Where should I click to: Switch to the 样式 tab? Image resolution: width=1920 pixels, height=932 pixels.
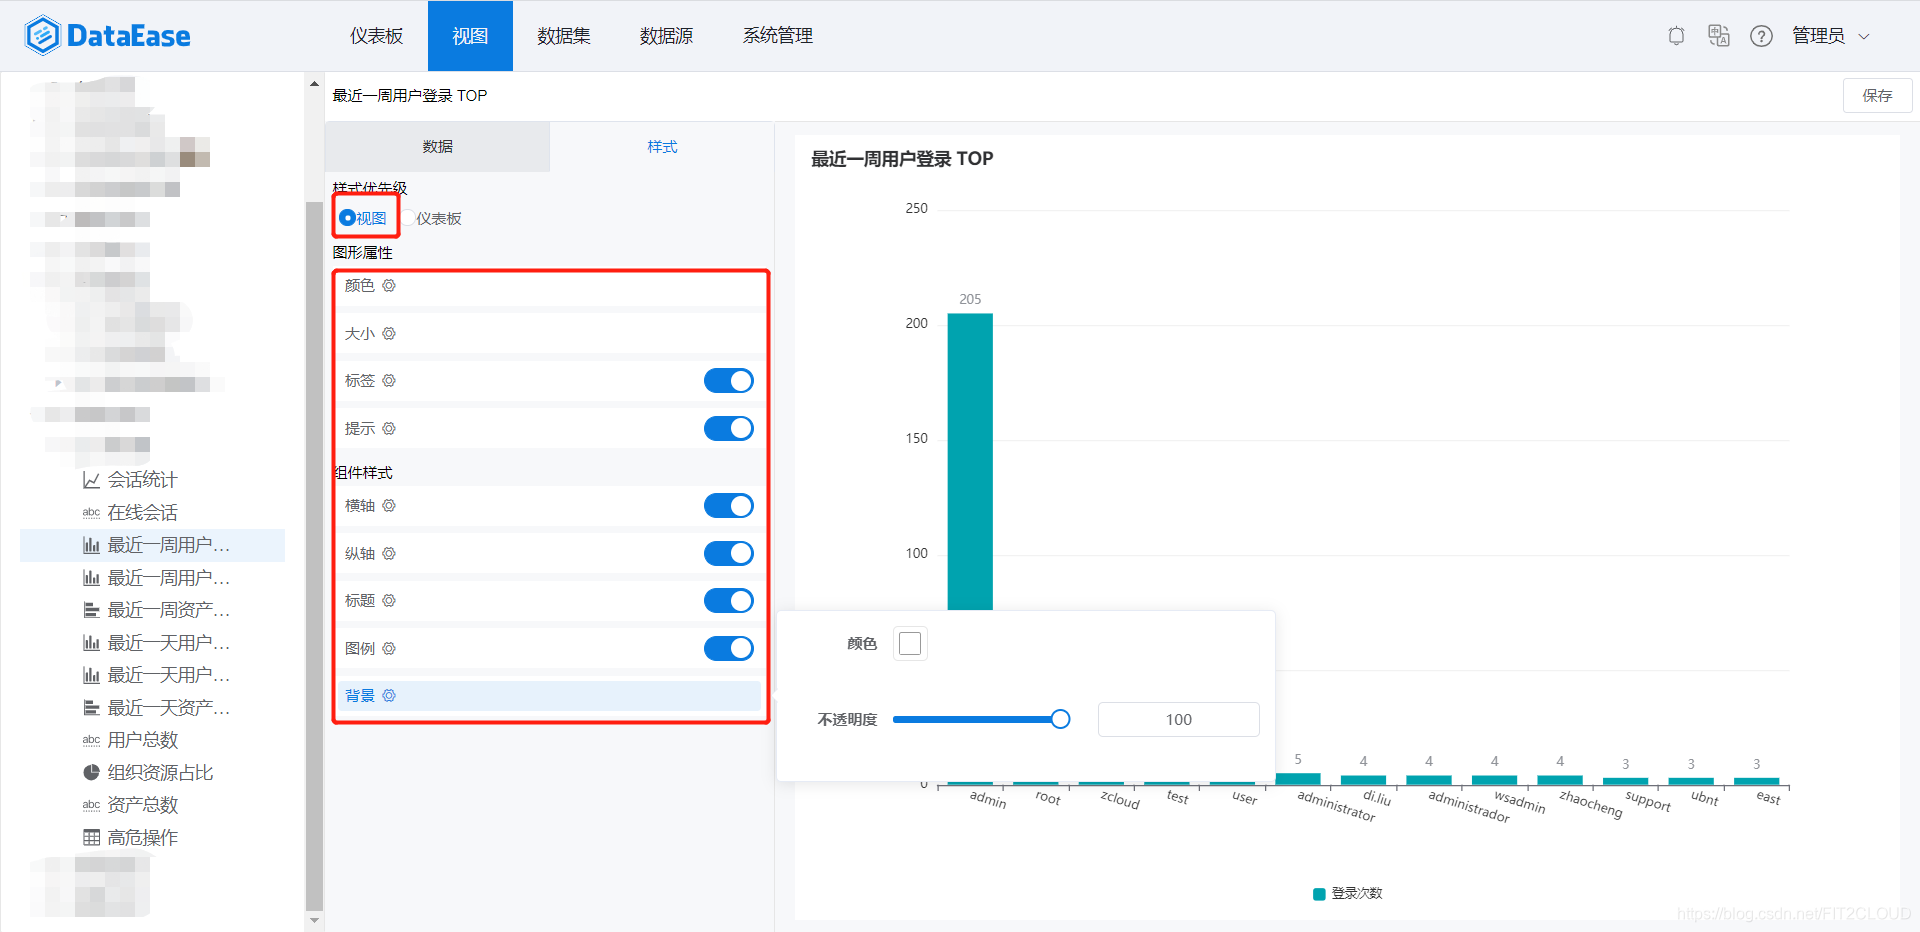[x=662, y=147]
